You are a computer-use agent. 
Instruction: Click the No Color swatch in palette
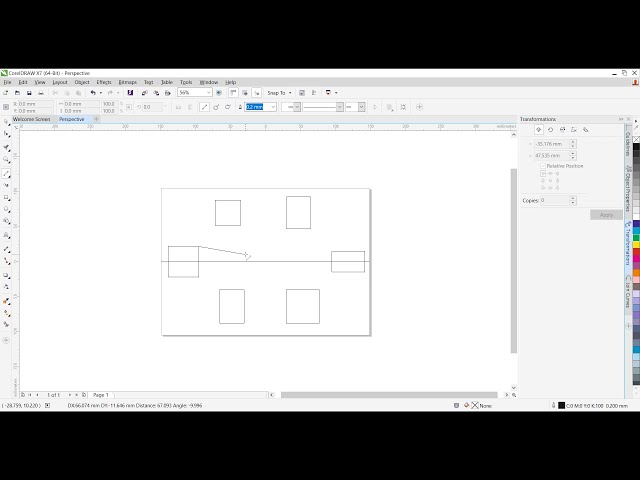pos(636,140)
